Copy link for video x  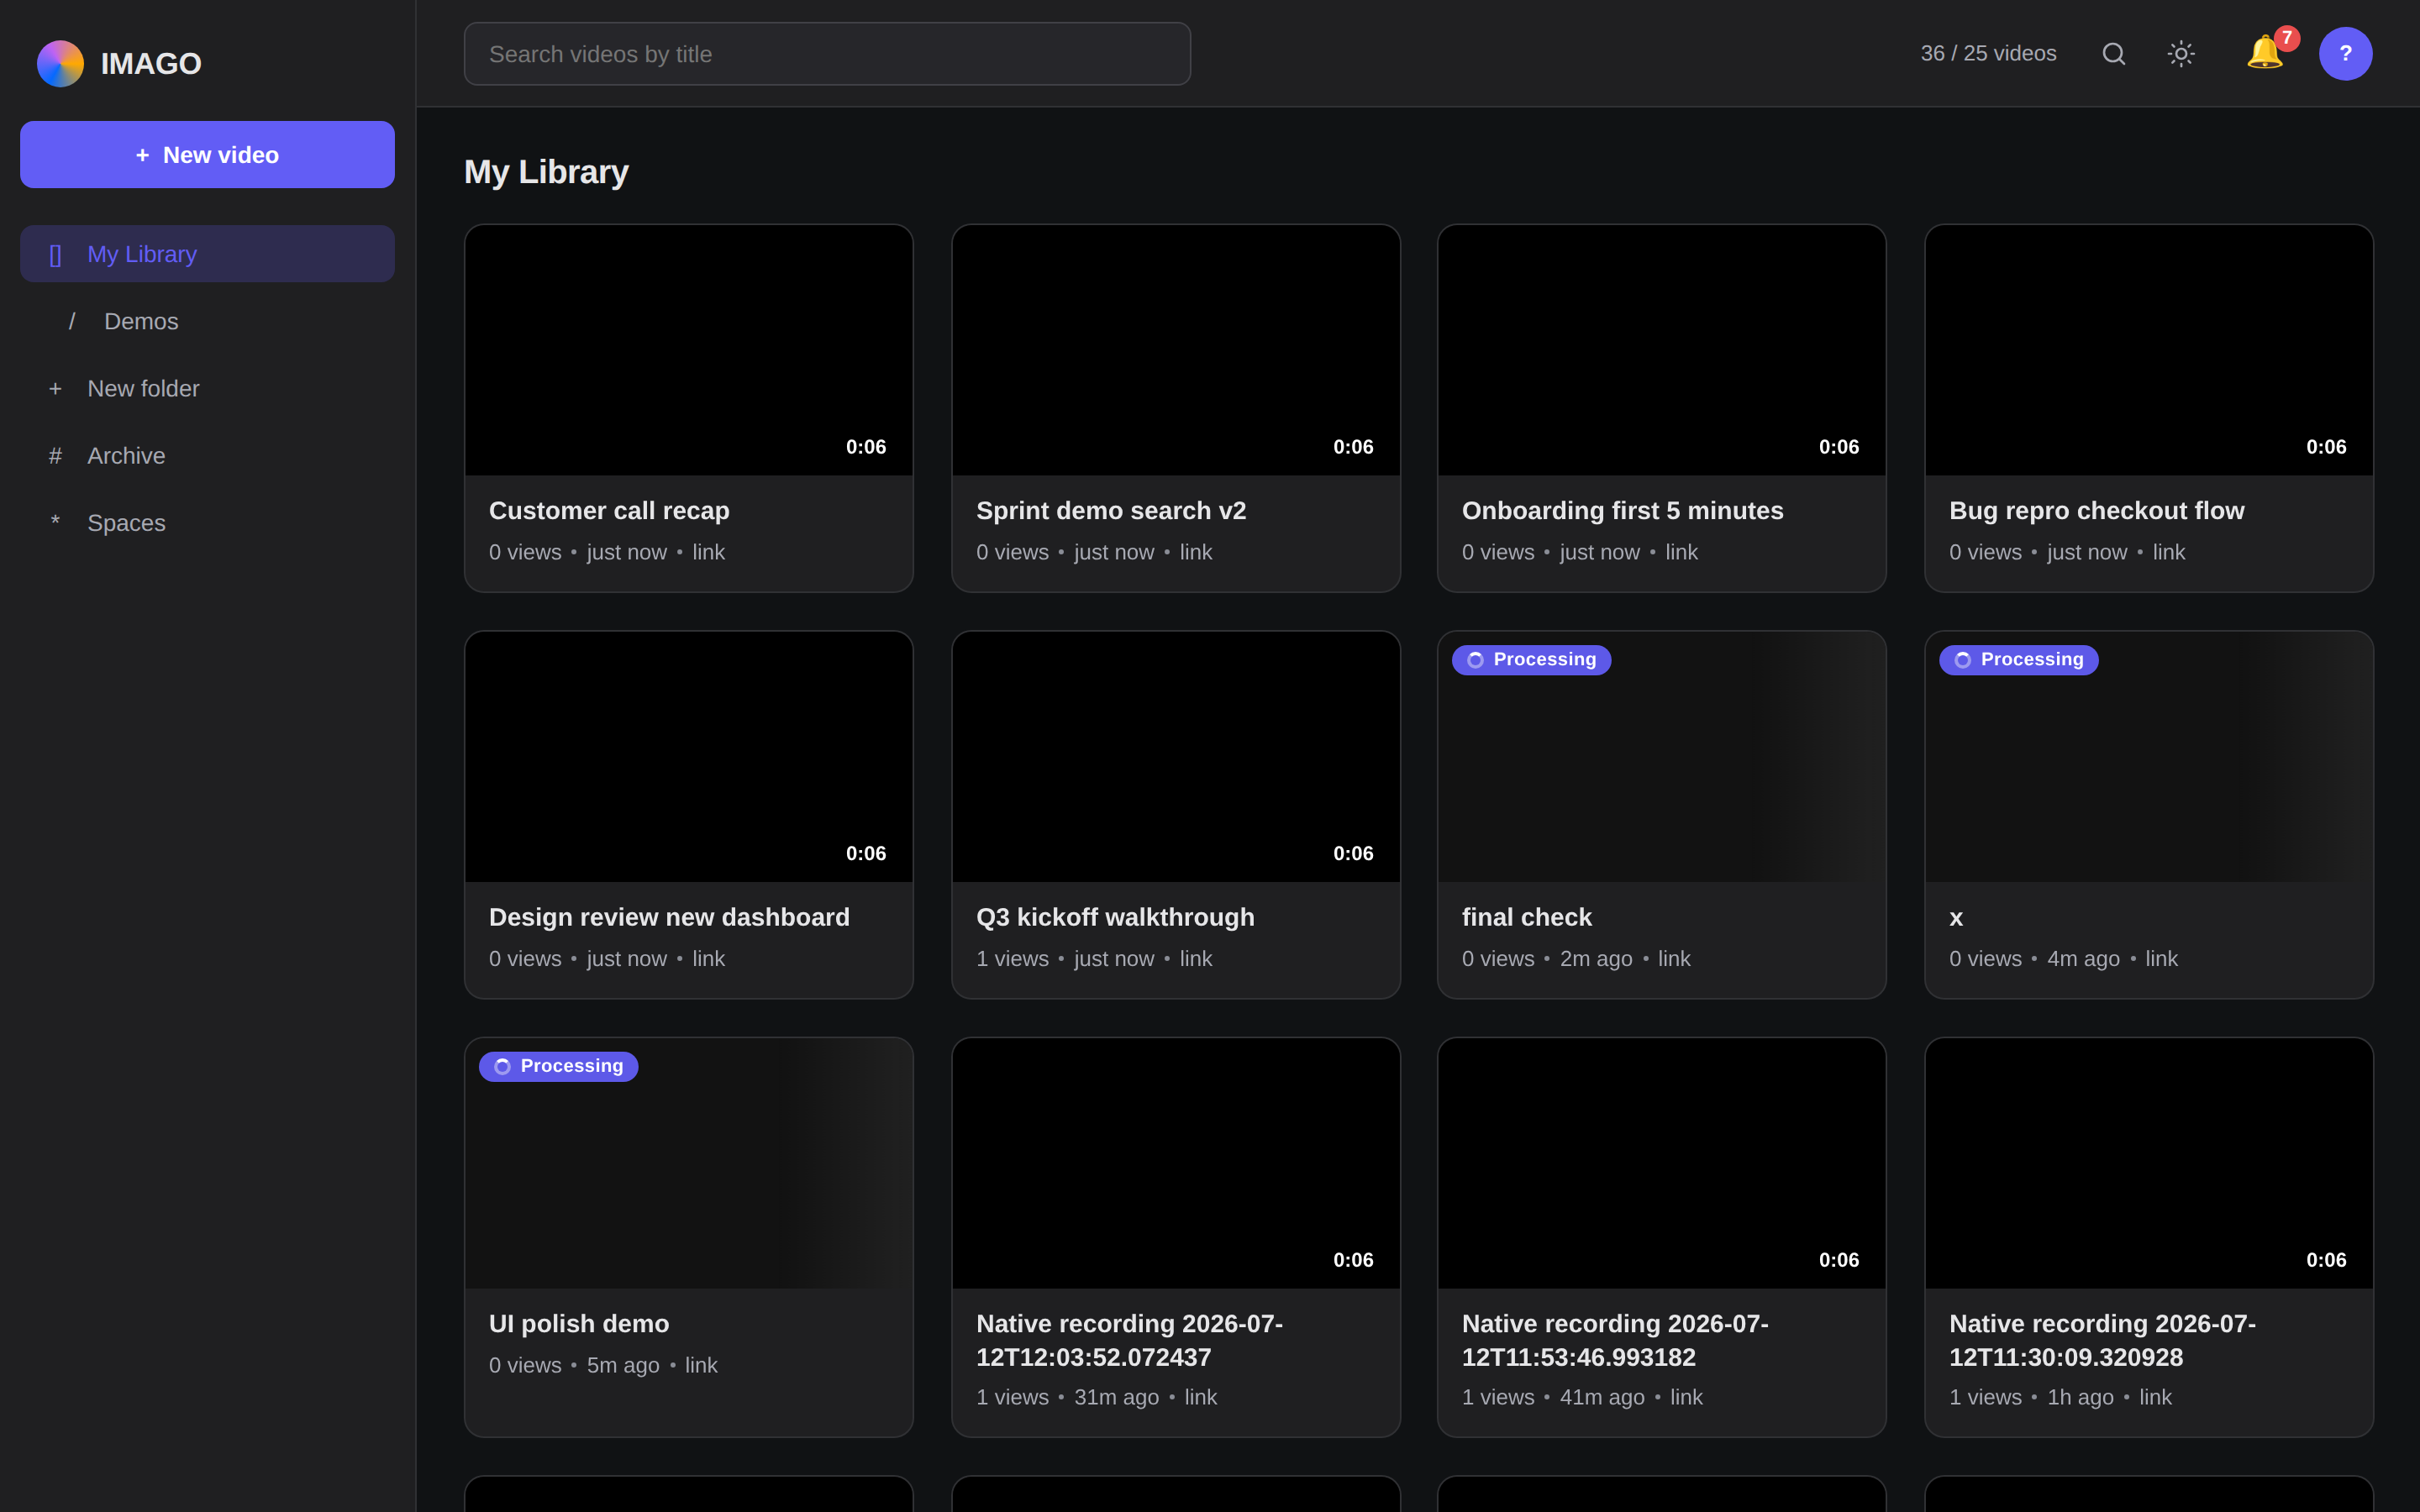(2161, 958)
